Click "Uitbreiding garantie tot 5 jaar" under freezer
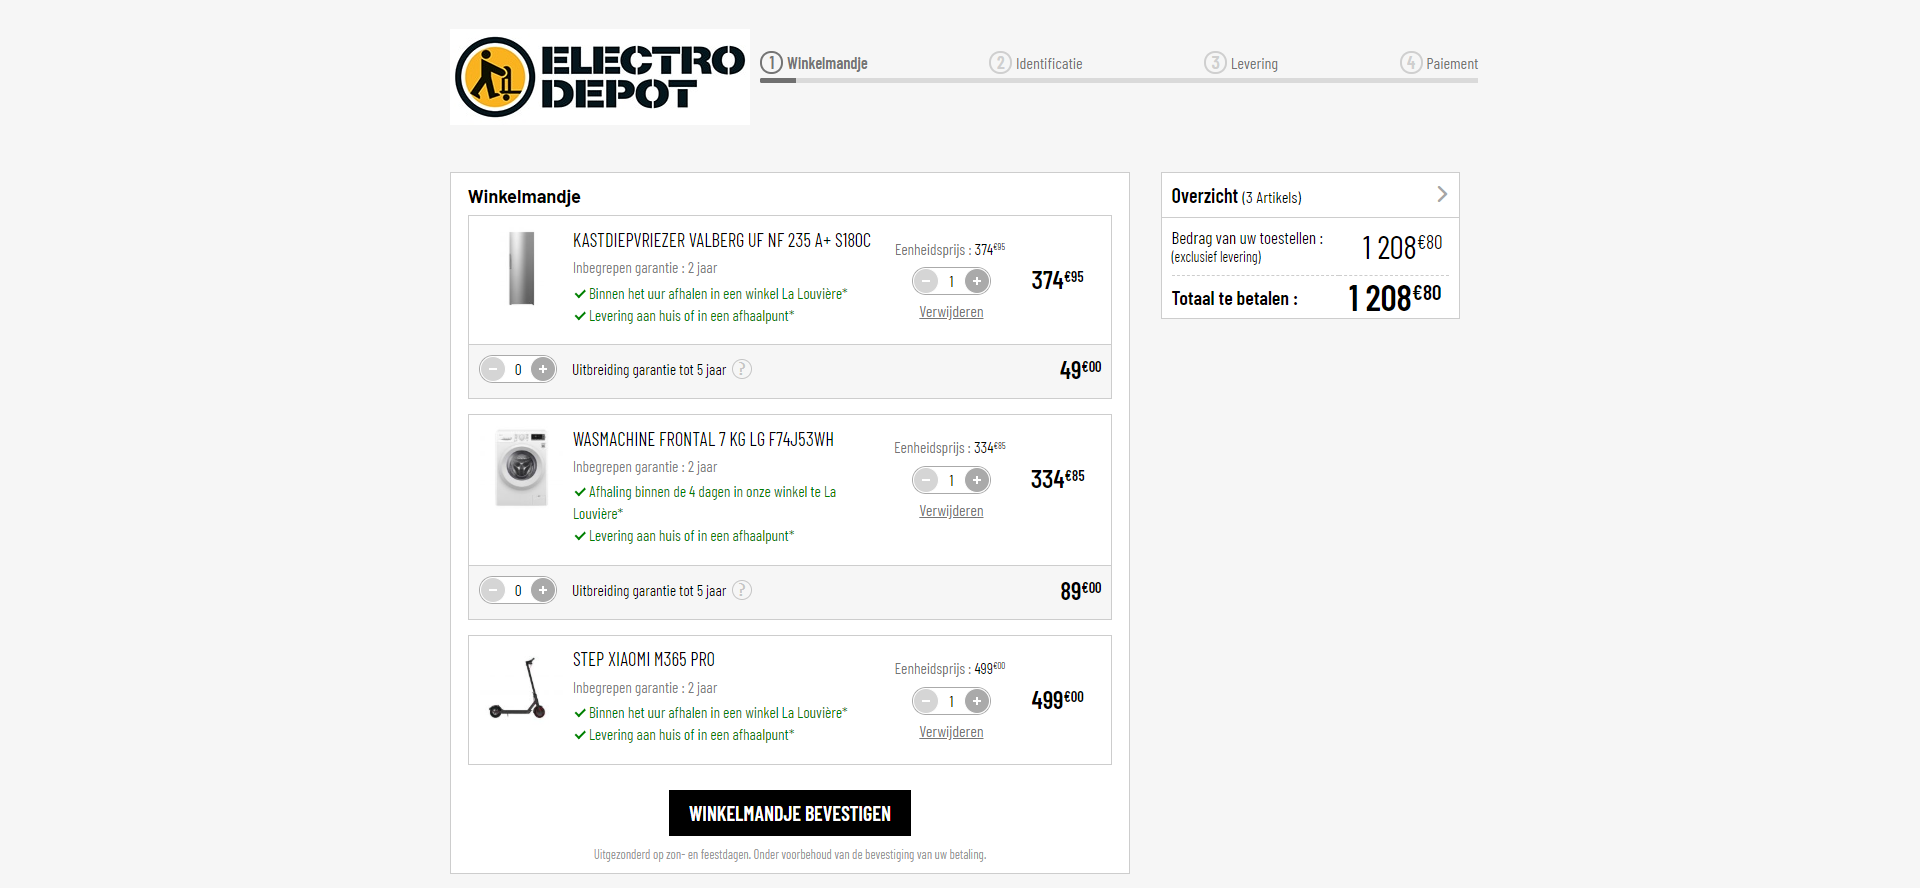The width and height of the screenshot is (1920, 888). [x=649, y=370]
